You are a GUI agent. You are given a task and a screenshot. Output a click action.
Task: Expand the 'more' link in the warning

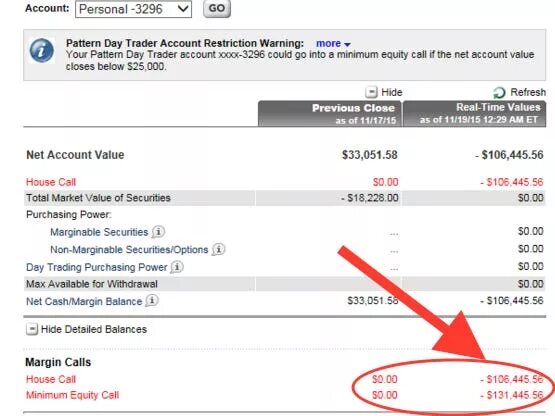pyautogui.click(x=333, y=43)
